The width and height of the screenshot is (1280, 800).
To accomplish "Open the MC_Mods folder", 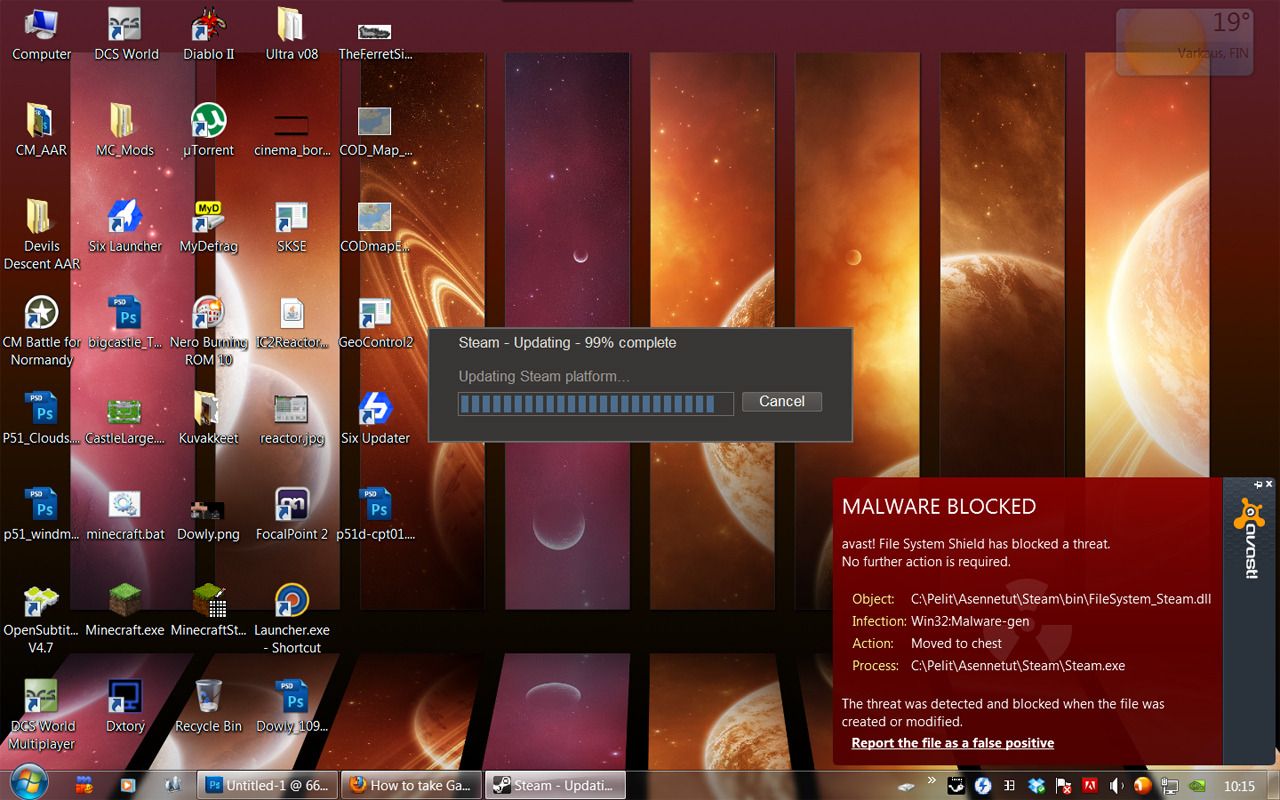I will click(124, 130).
